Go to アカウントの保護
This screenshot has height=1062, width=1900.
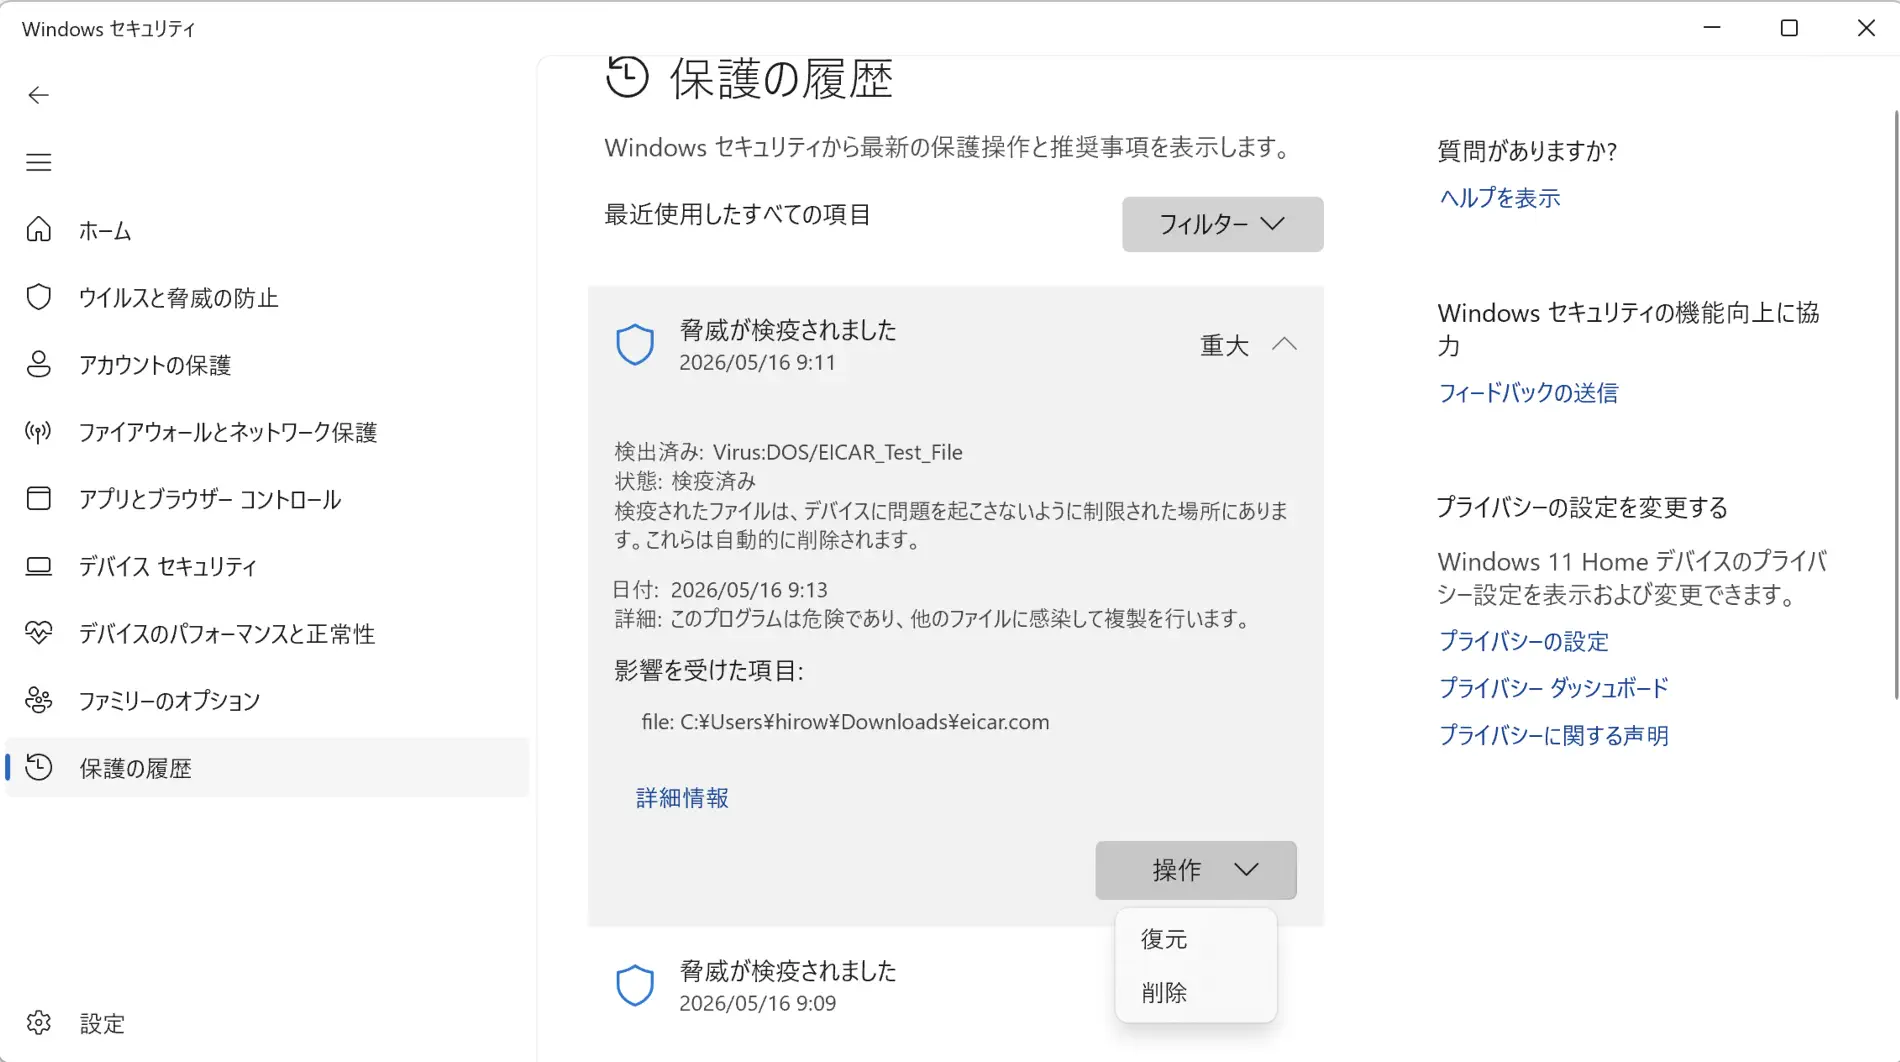point(267,364)
